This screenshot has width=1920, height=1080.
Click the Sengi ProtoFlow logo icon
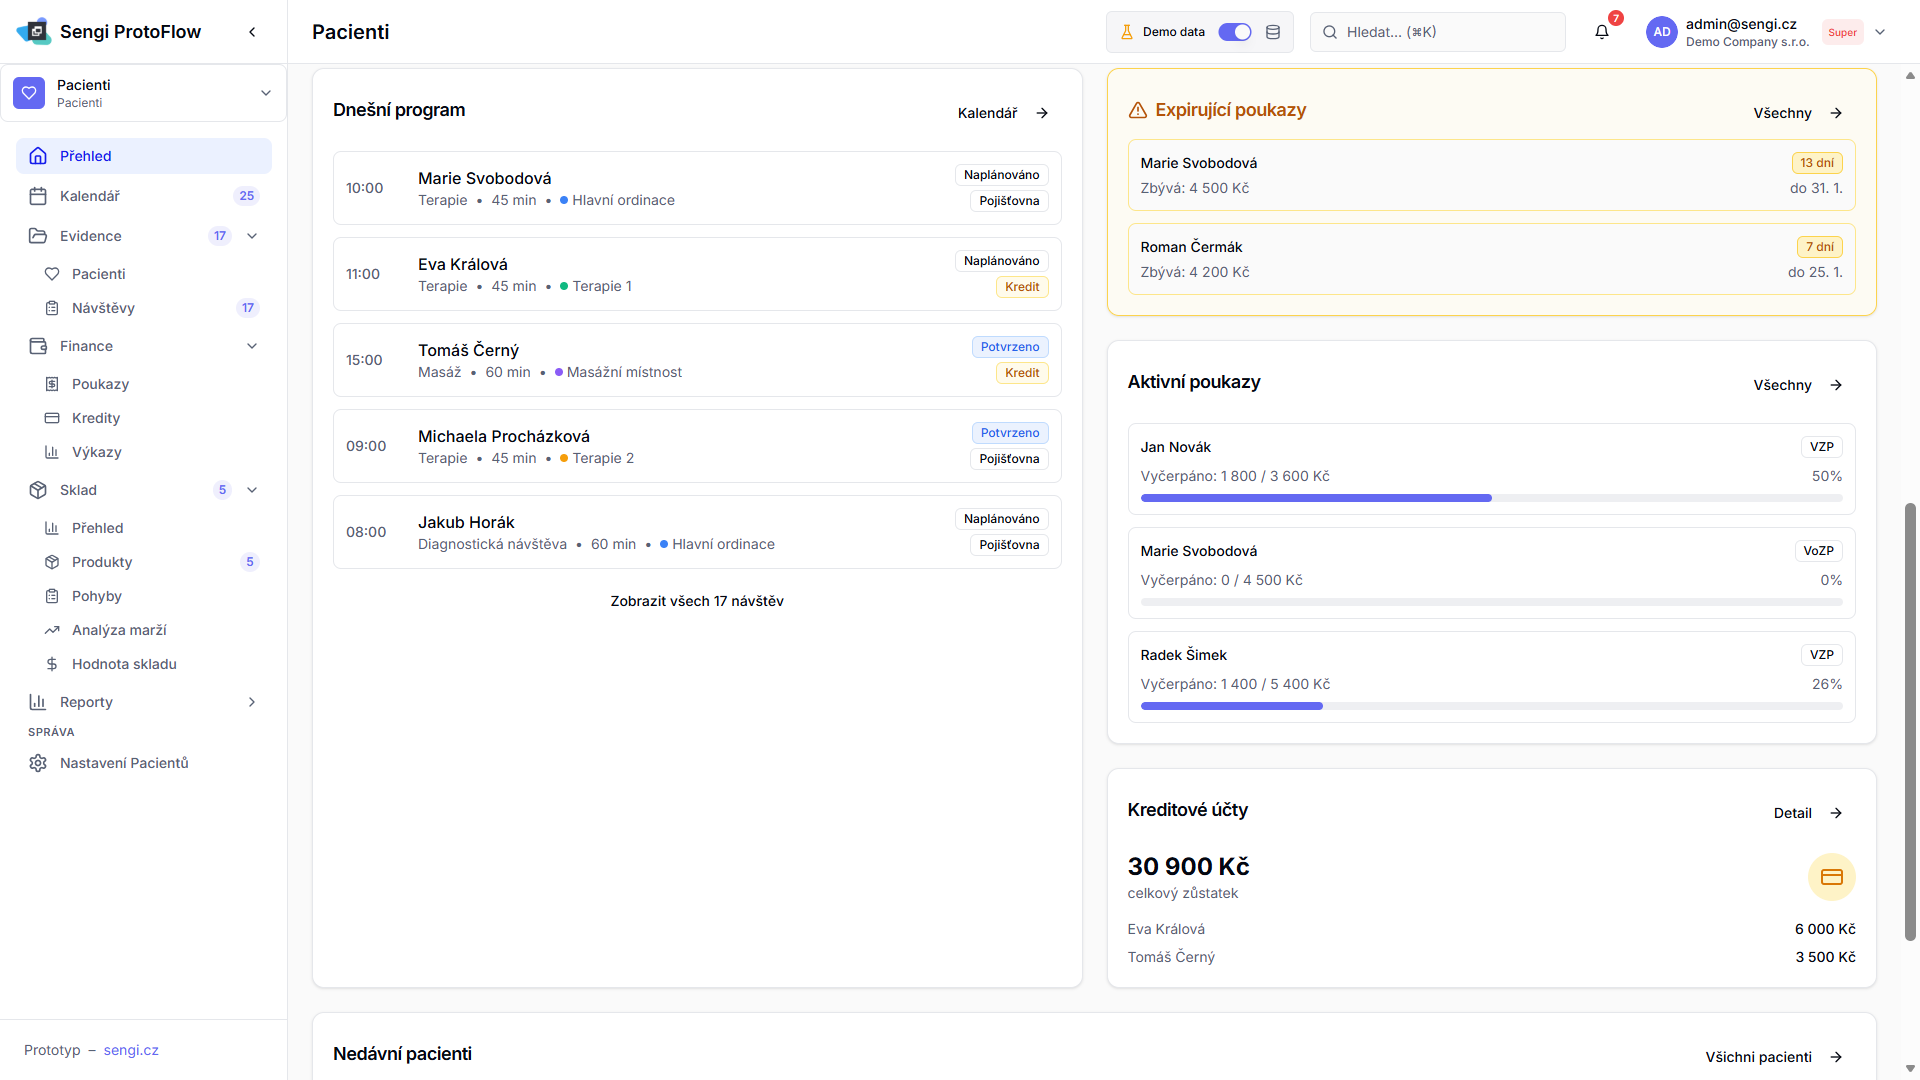(34, 32)
